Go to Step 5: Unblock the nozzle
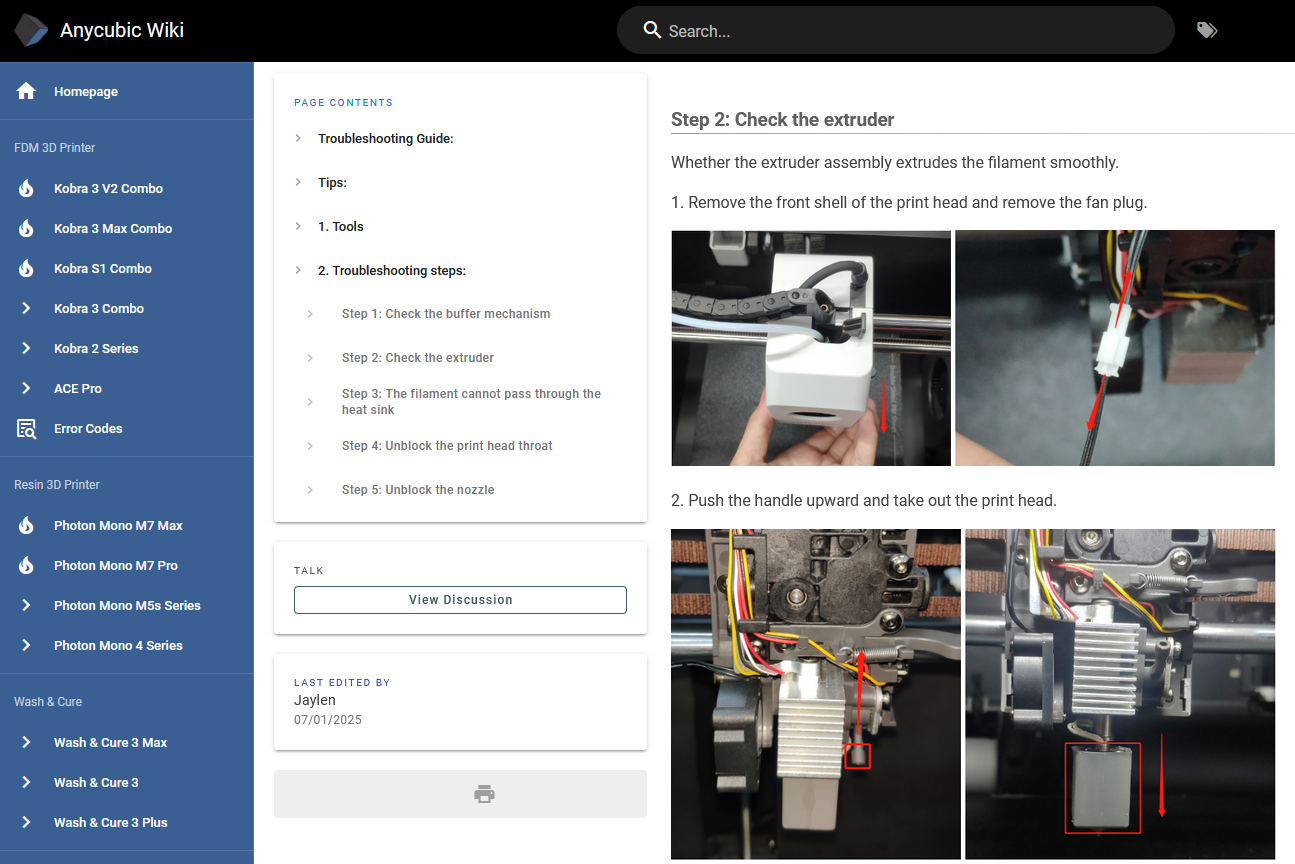1295x864 pixels. tap(418, 490)
